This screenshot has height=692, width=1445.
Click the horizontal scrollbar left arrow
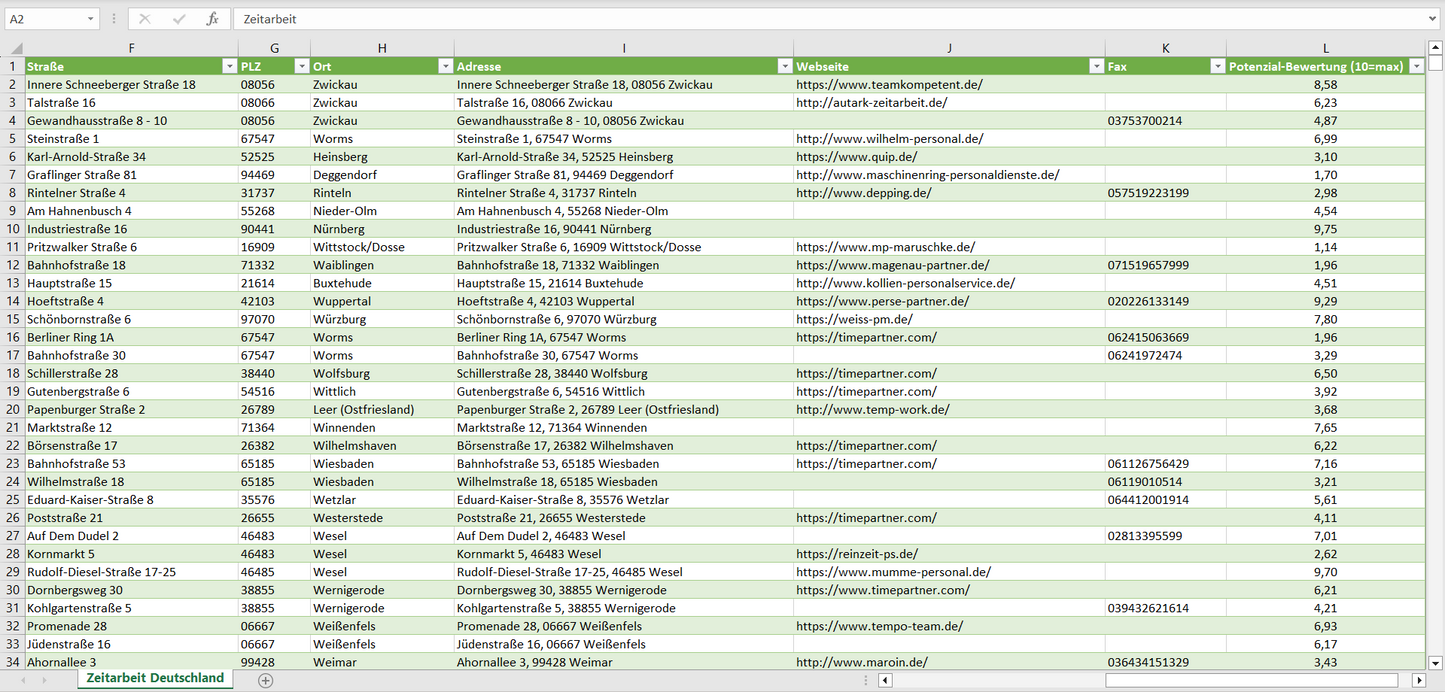[885, 680]
